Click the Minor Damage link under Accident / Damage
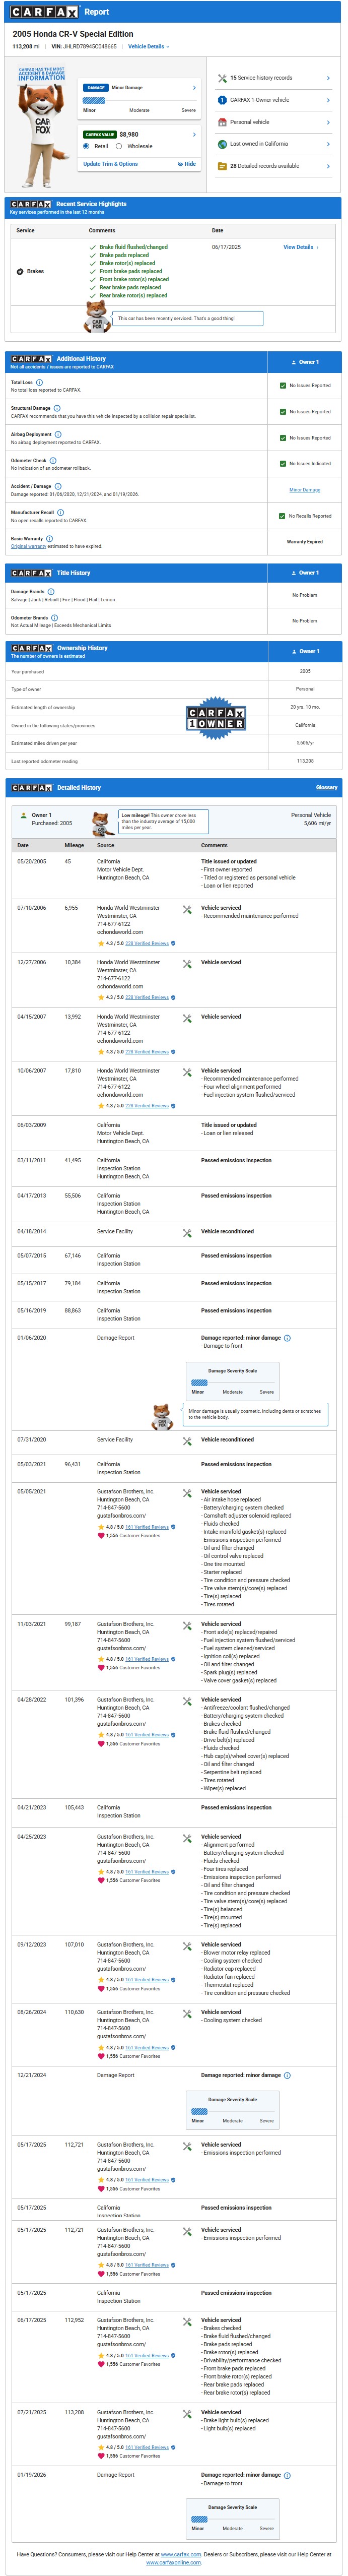 point(304,490)
